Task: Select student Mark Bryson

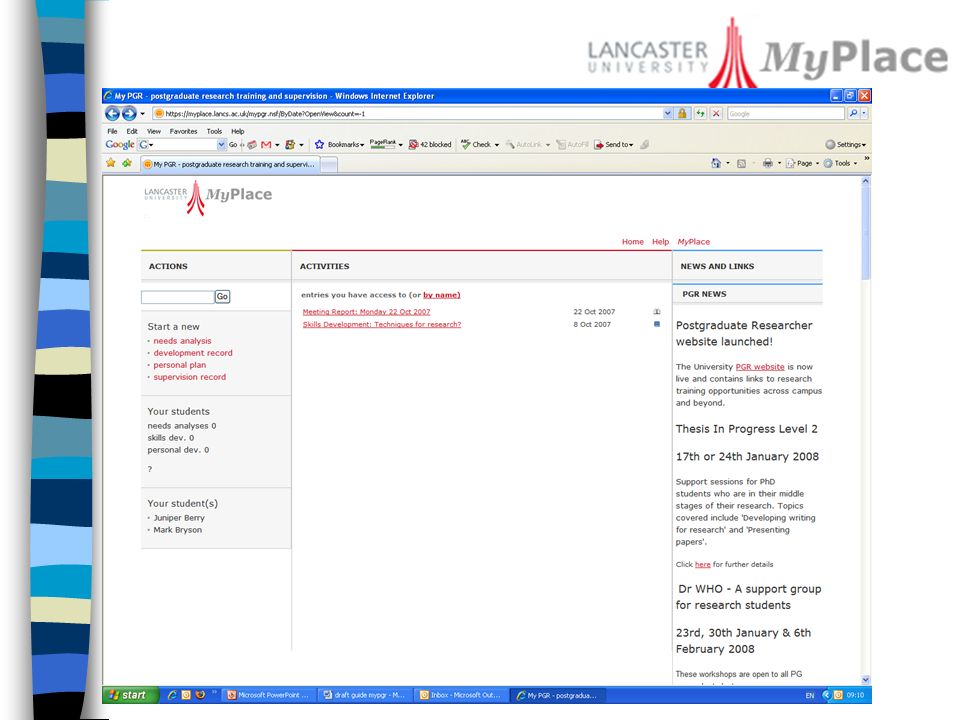Action: click(177, 530)
